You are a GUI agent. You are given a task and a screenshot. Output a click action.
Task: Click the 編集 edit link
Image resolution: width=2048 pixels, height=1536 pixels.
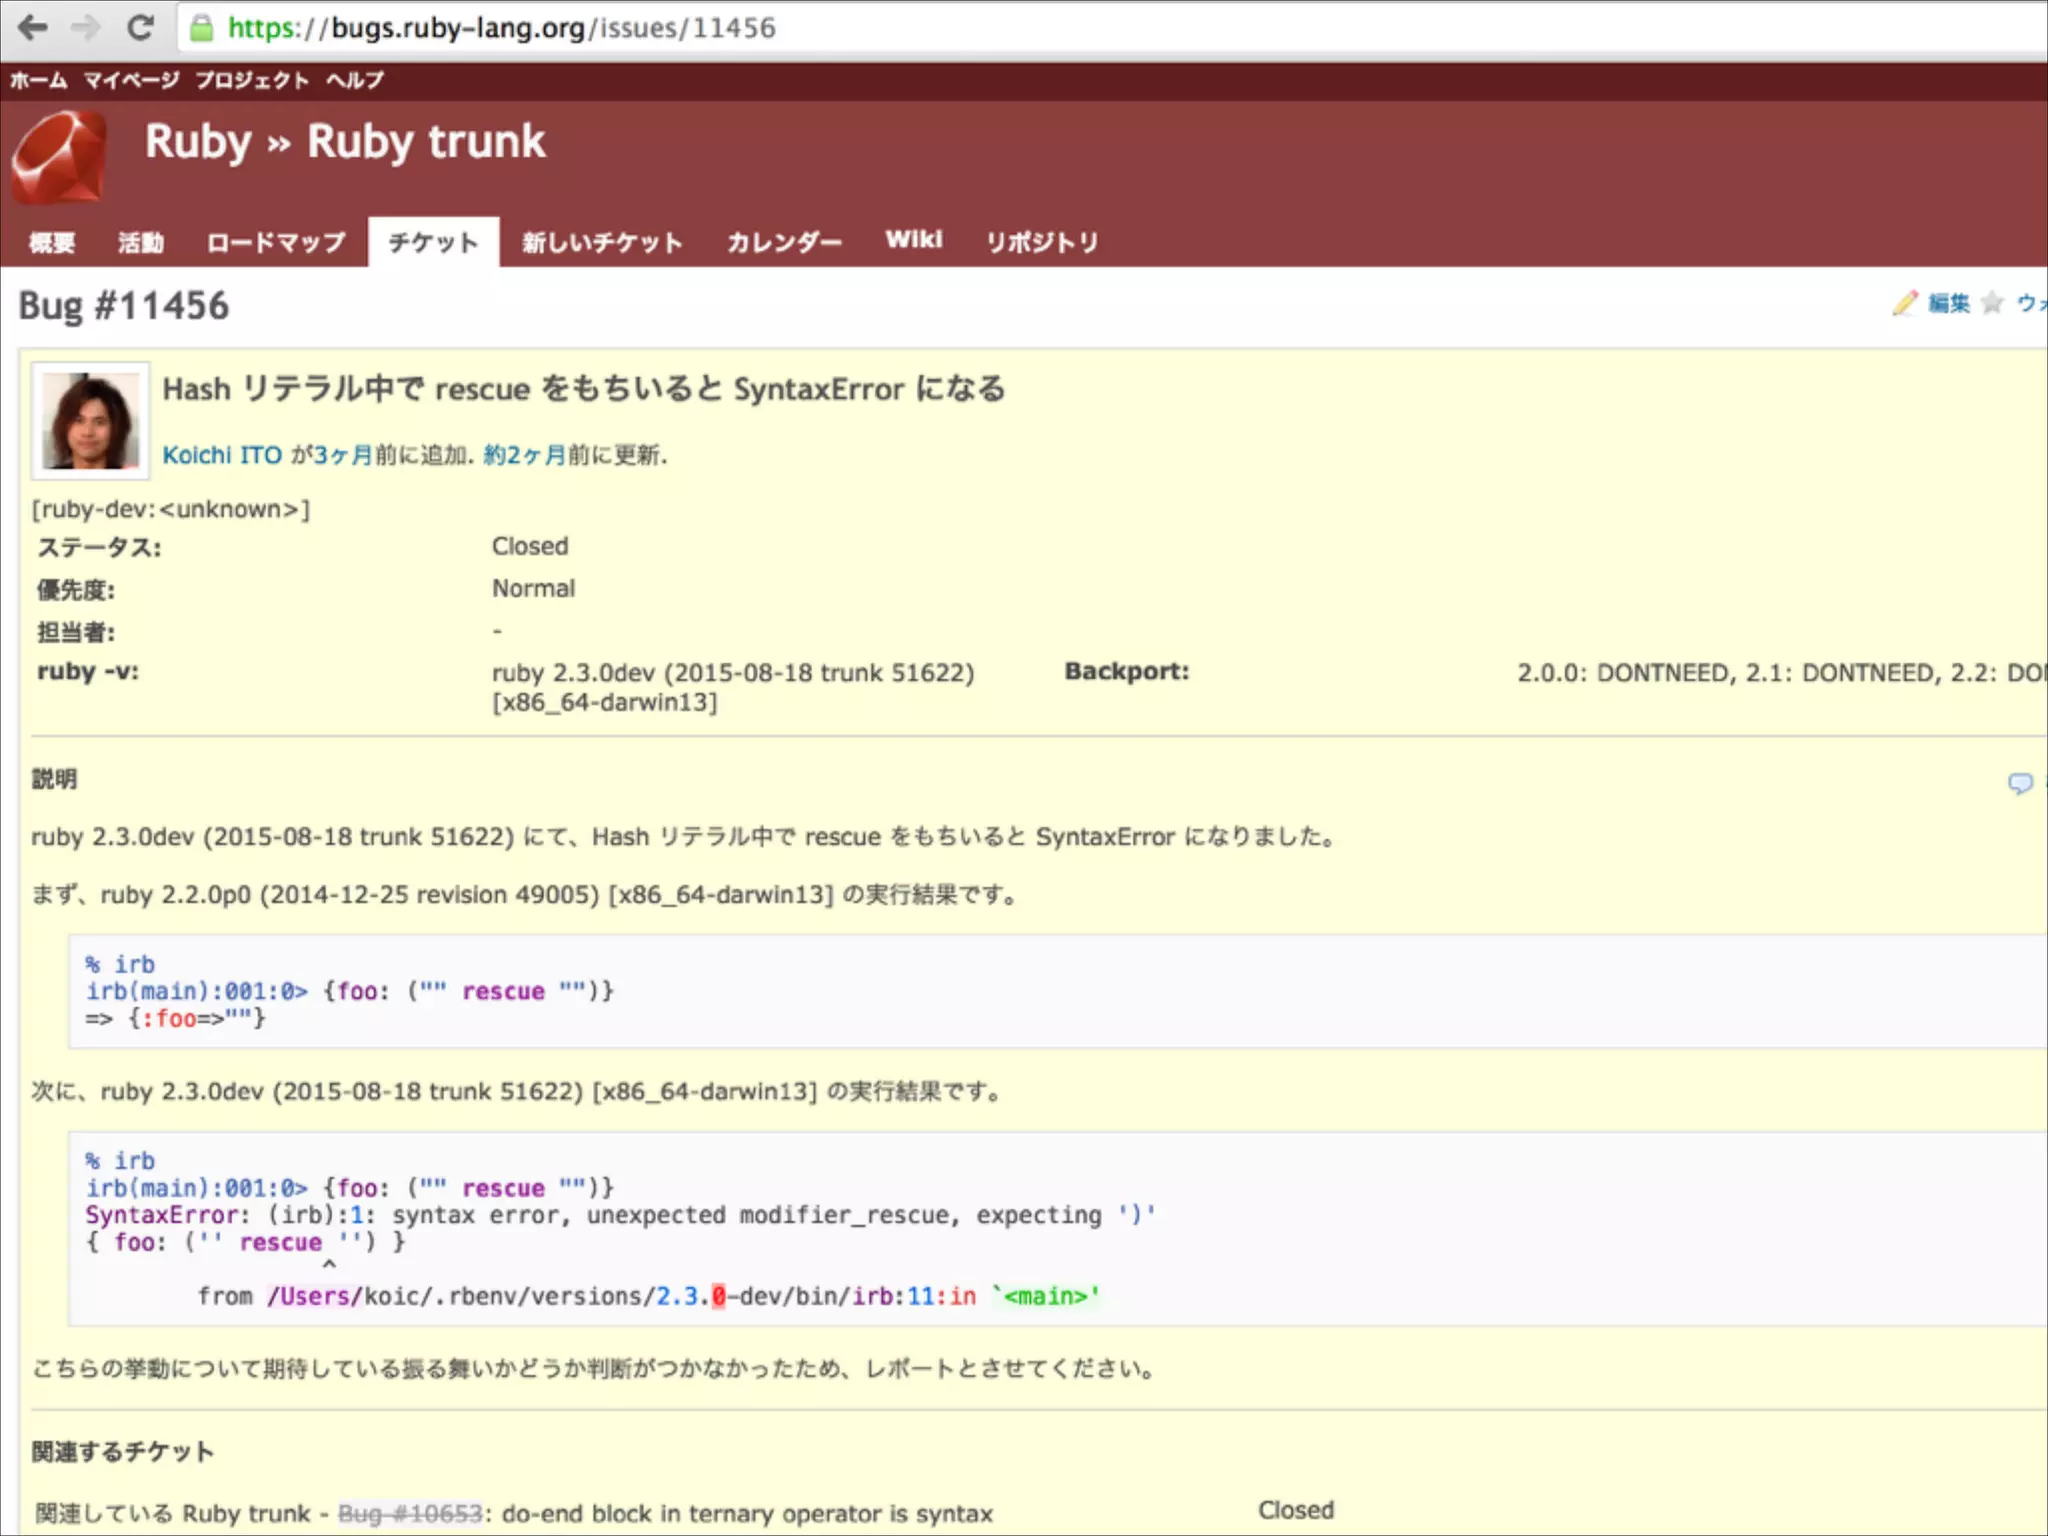[1949, 303]
